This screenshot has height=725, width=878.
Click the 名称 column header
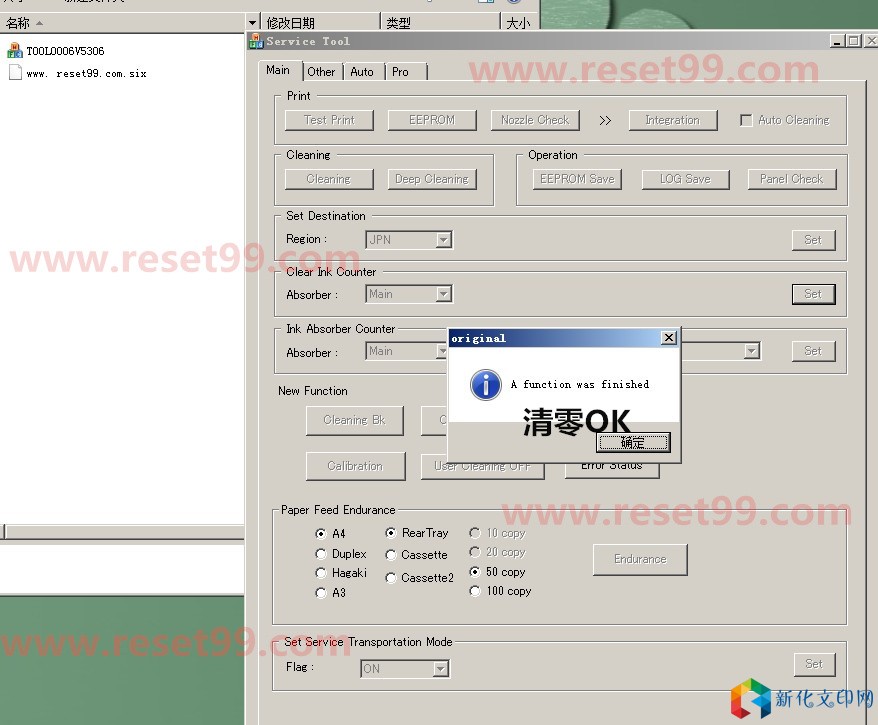click(x=18, y=23)
